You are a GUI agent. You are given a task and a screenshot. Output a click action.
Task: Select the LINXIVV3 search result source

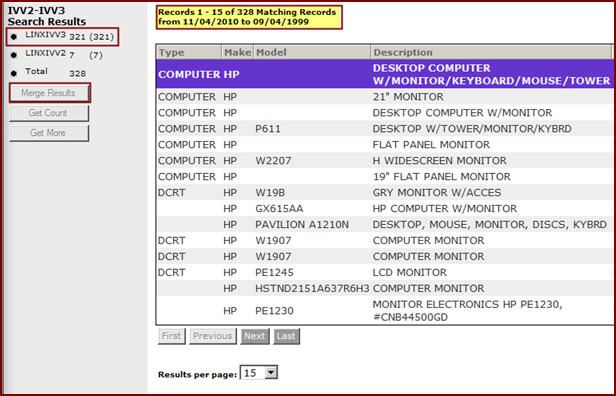[x=63, y=37]
